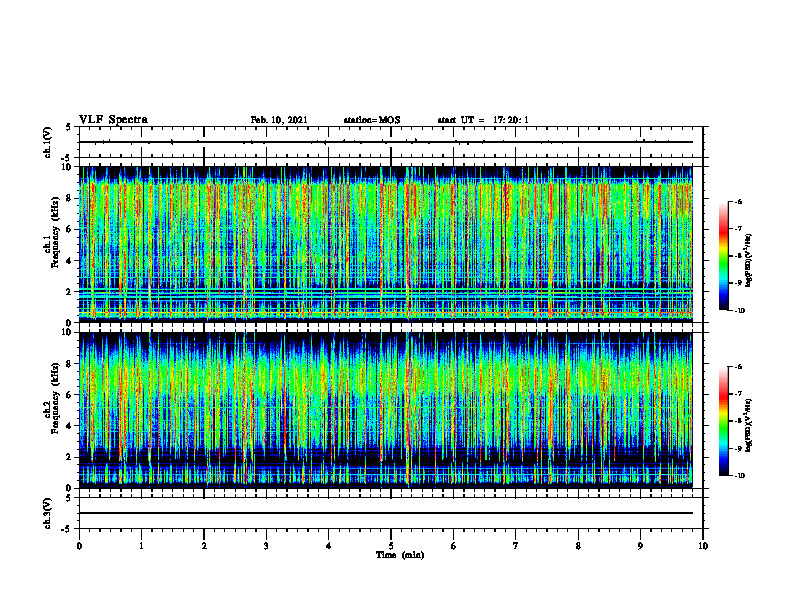Click the time axis tick label '6'
This screenshot has height=612, width=792.
coord(454,546)
